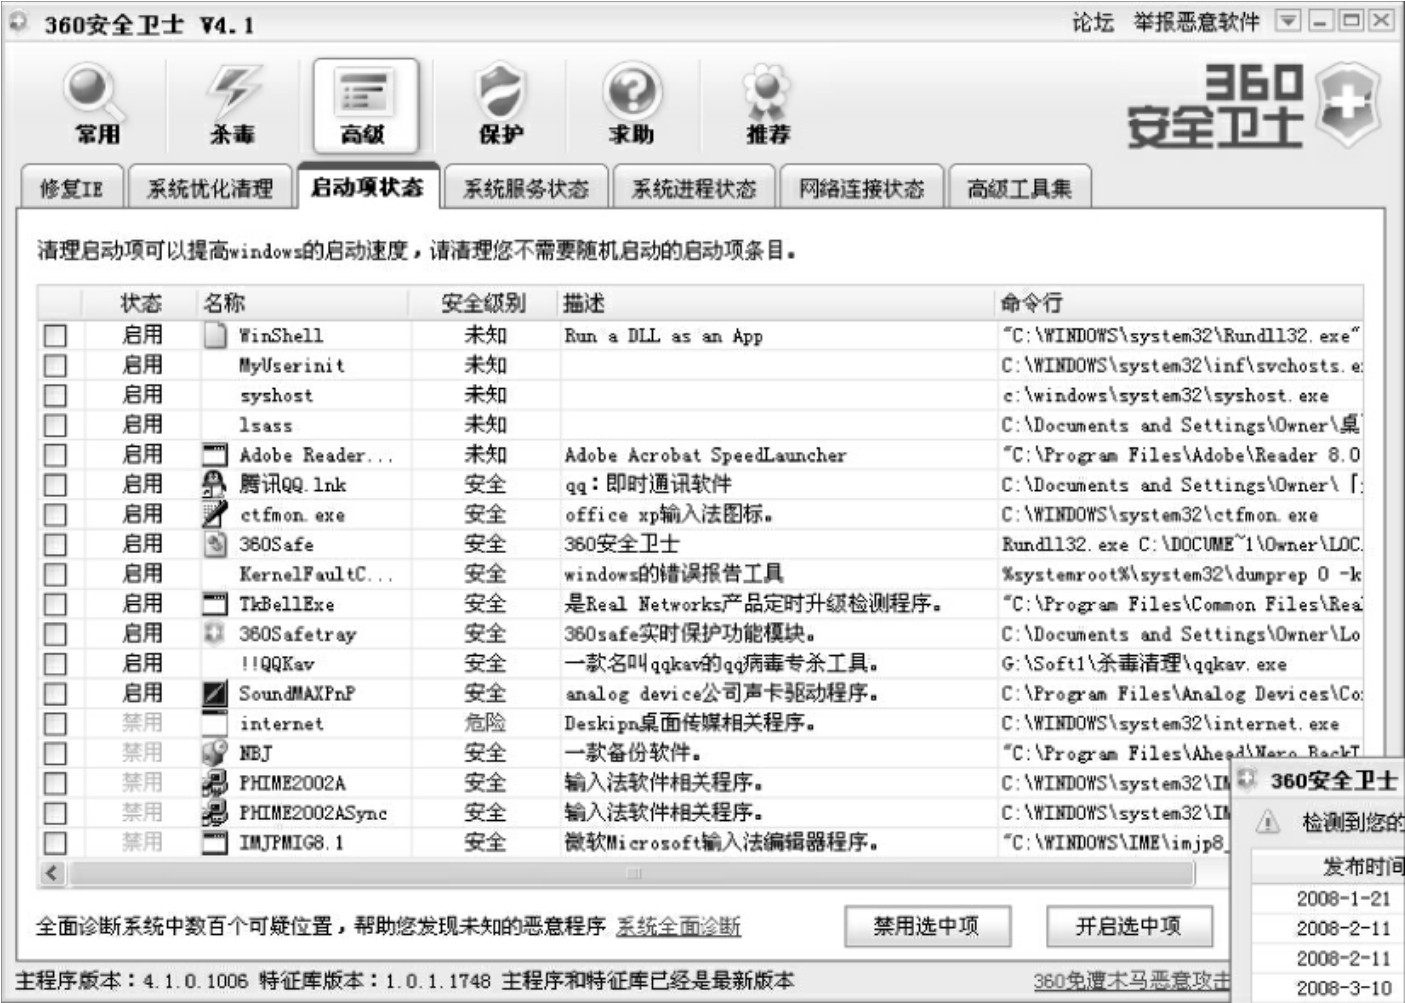Click the date 2008-3-10 in the popup
The height and width of the screenshot is (1003, 1405).
(1343, 988)
